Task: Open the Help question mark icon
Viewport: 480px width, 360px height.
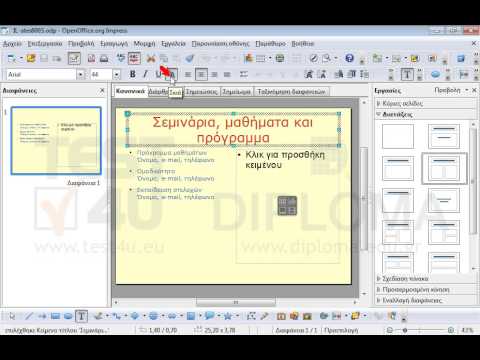Action: point(349,58)
